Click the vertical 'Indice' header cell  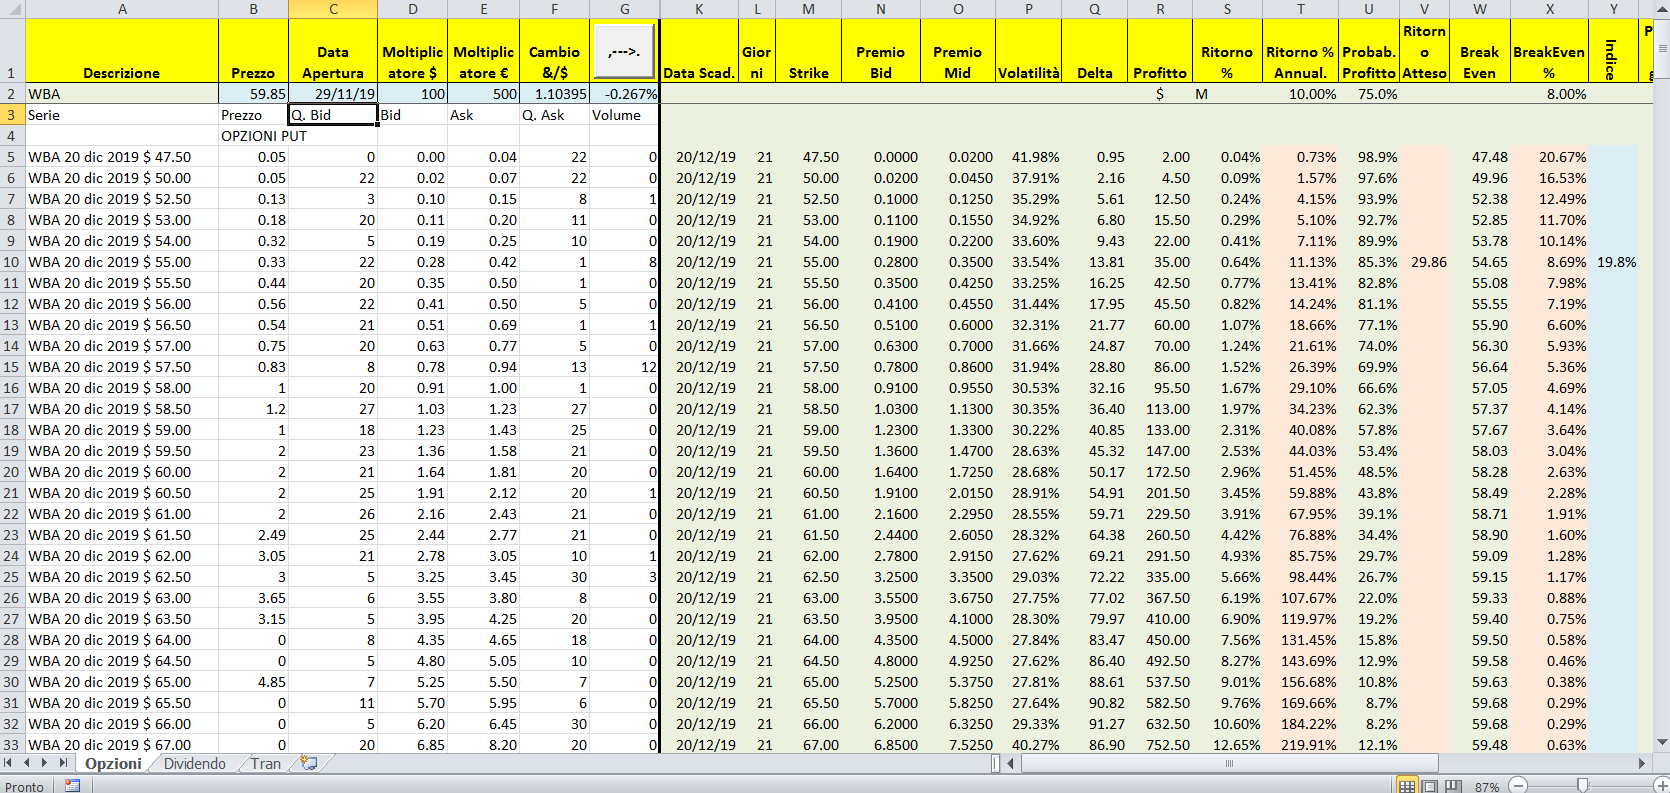1613,51
